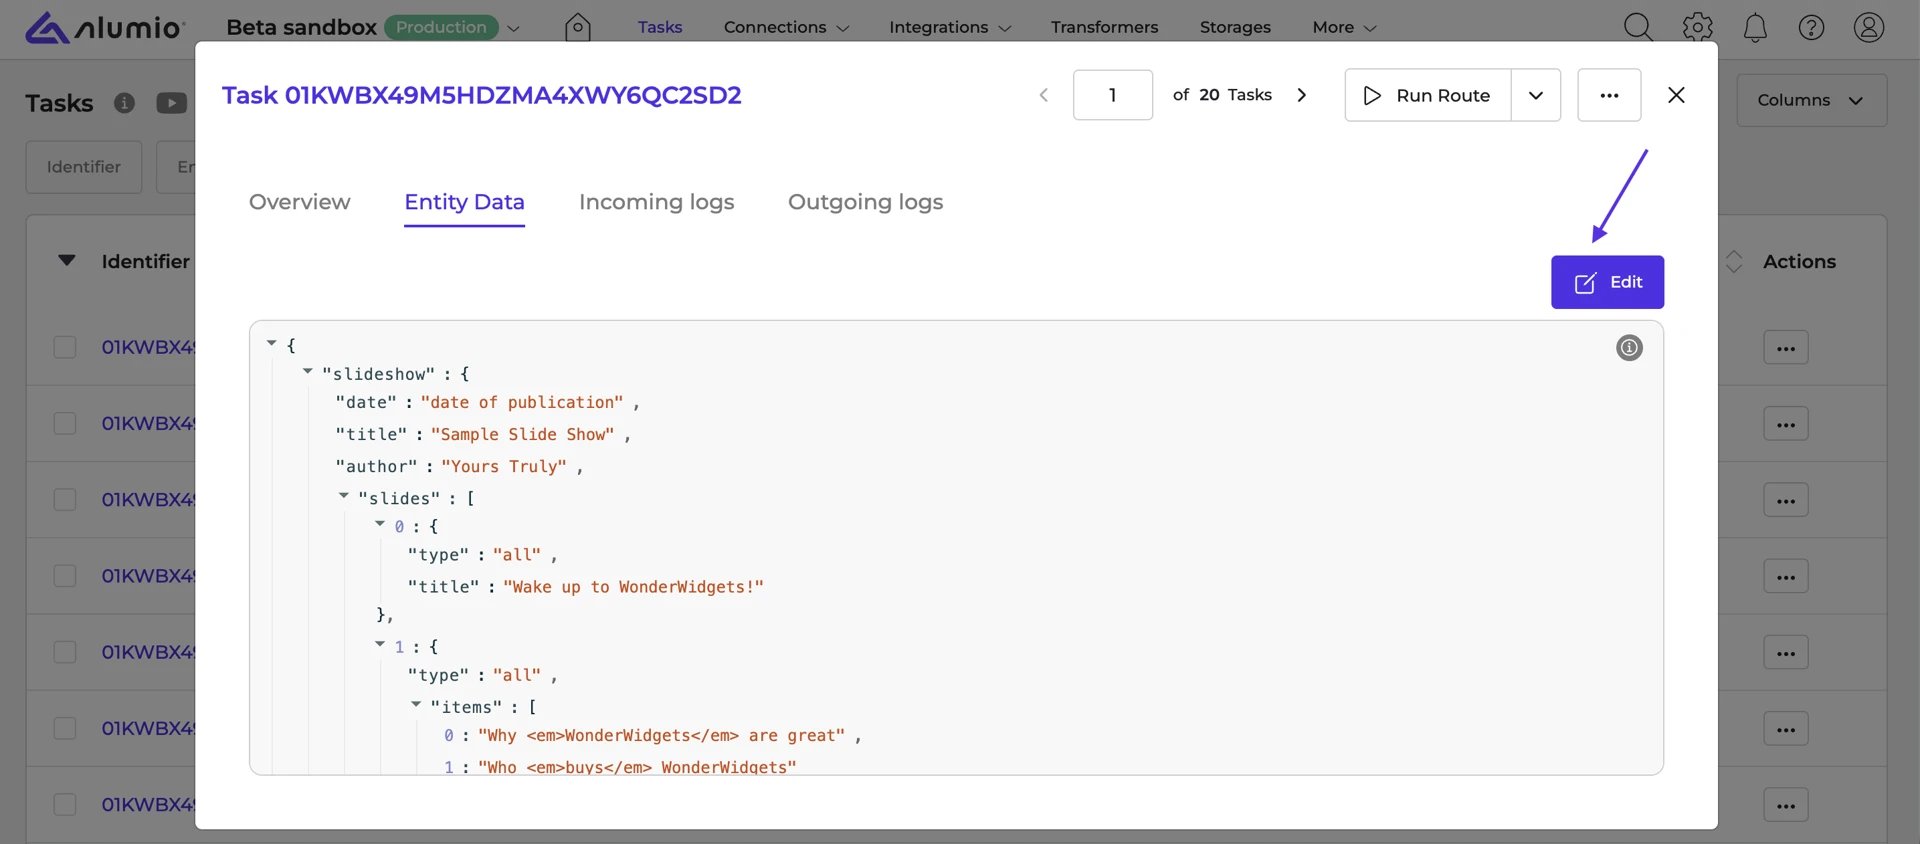Go to the next task arrow
Screen dimensions: 1920x844
[1301, 95]
